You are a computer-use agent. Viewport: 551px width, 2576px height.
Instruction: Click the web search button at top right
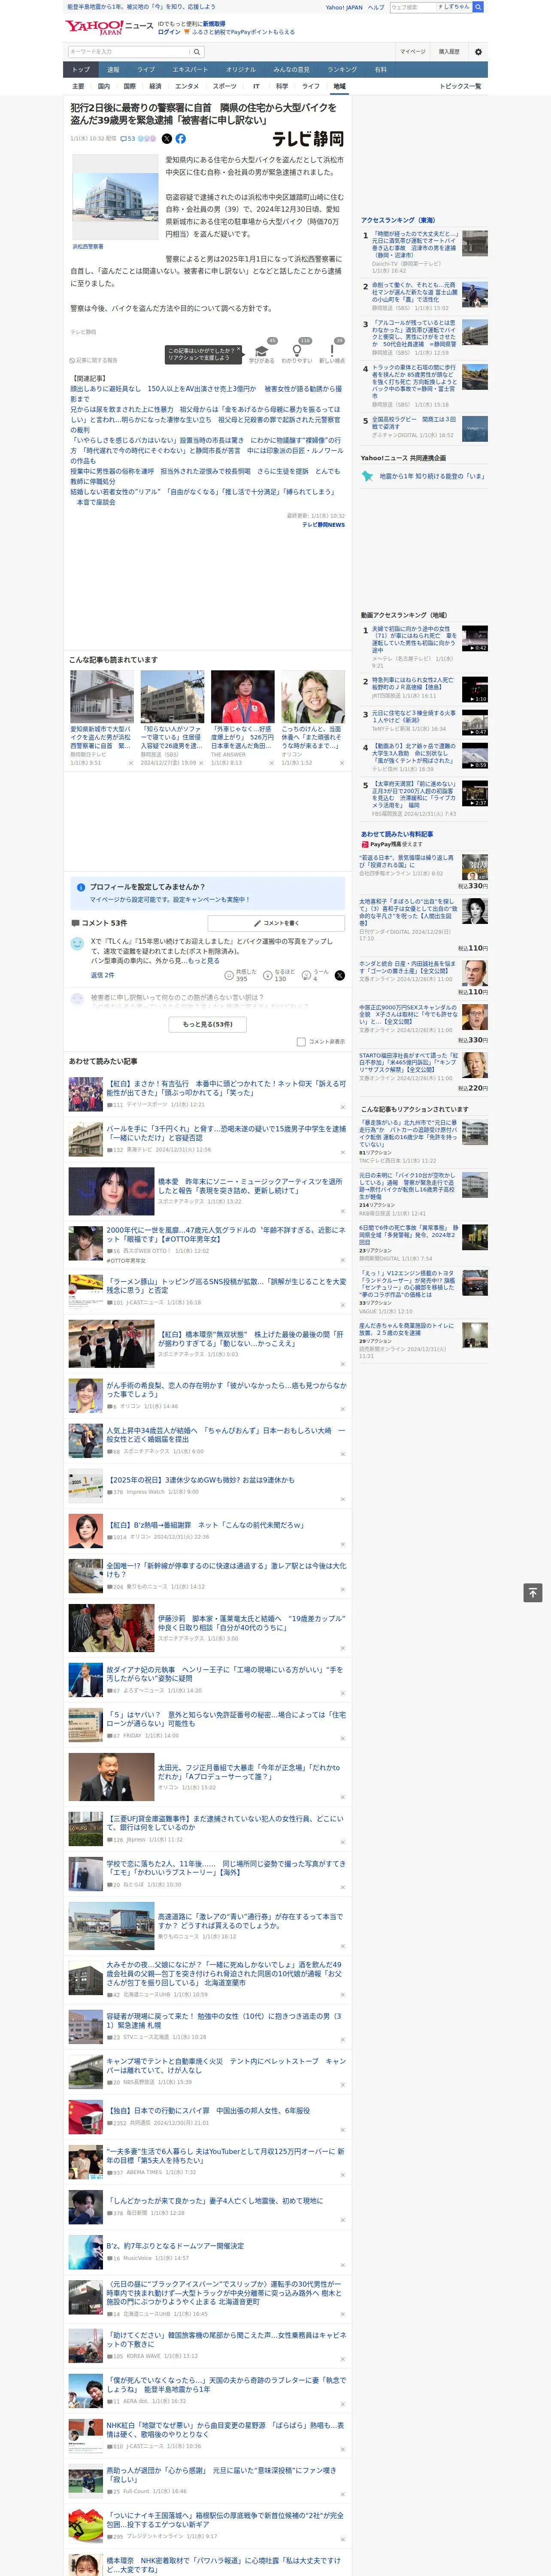(478, 7)
